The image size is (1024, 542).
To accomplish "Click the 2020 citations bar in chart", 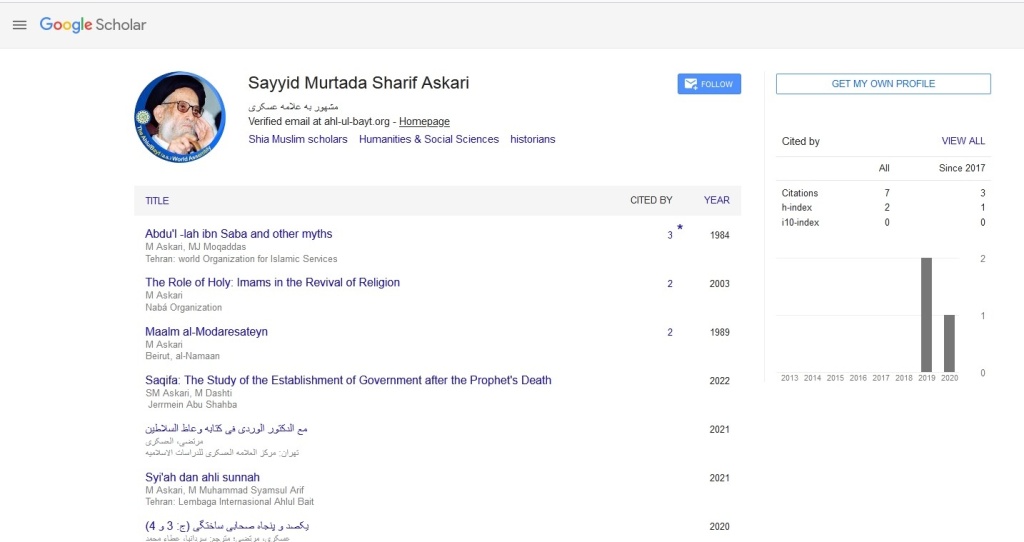I will pyautogui.click(x=949, y=343).
